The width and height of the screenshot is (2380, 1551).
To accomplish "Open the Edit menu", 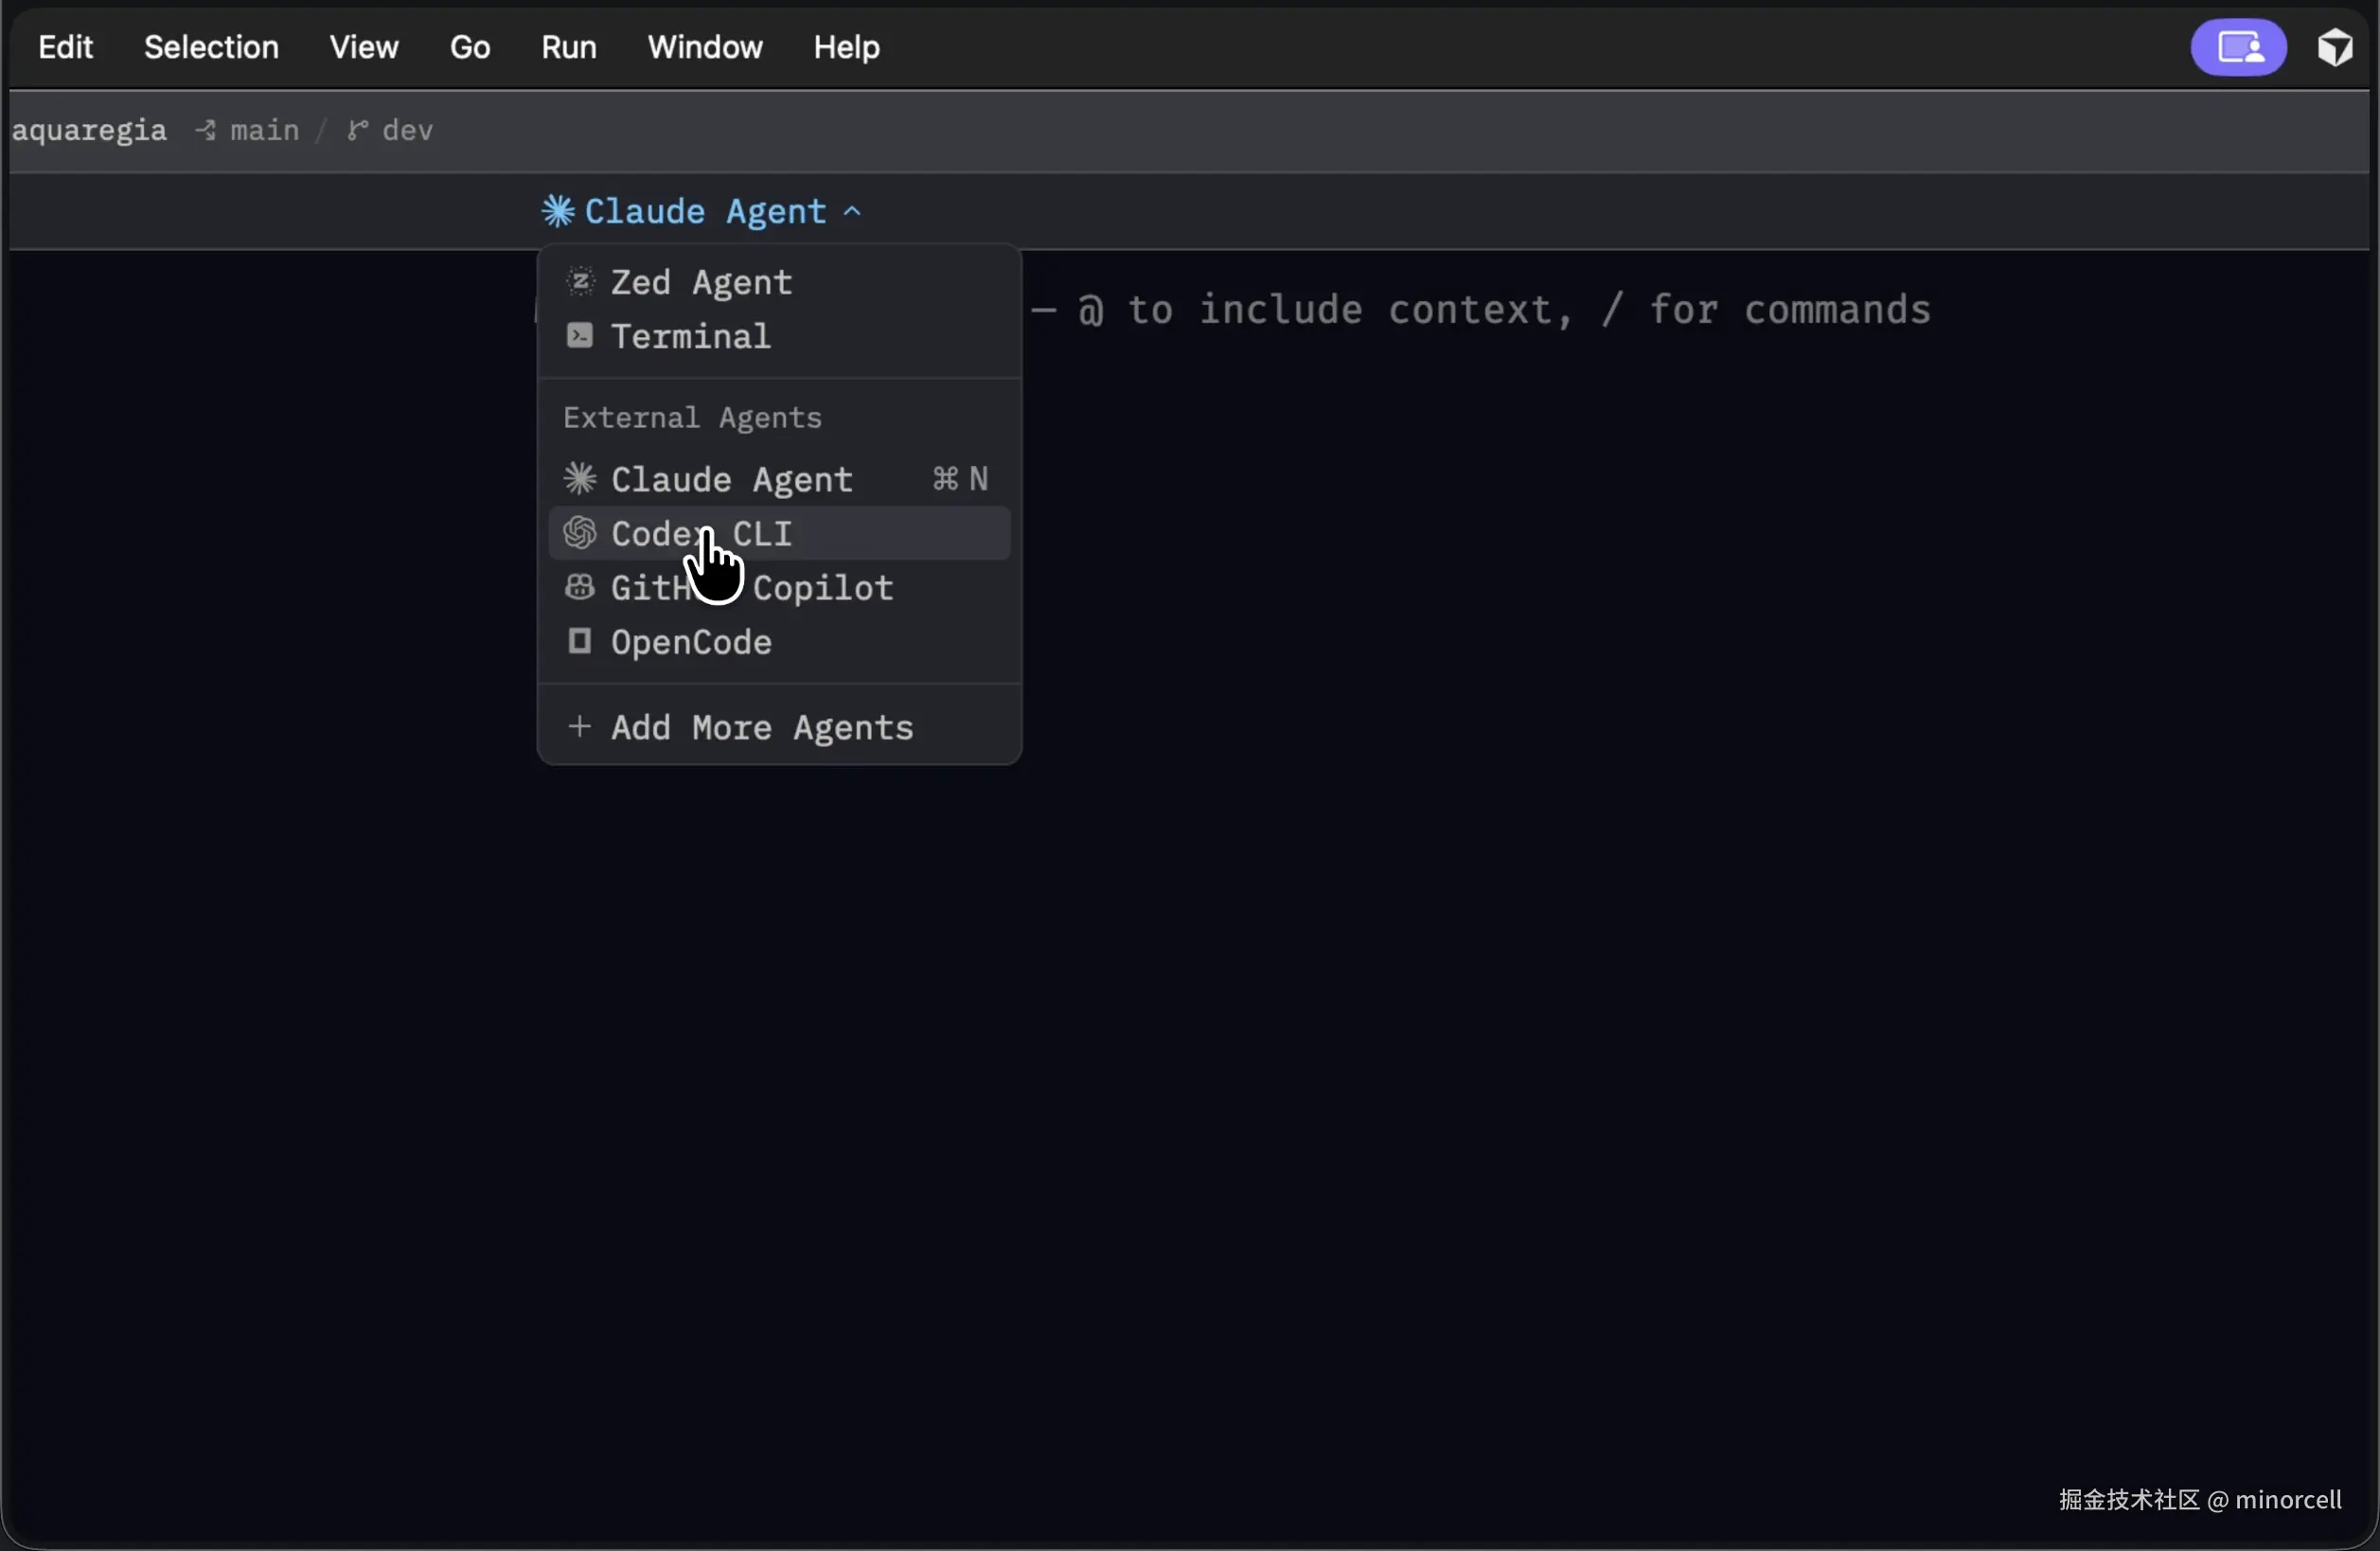I will click(65, 47).
